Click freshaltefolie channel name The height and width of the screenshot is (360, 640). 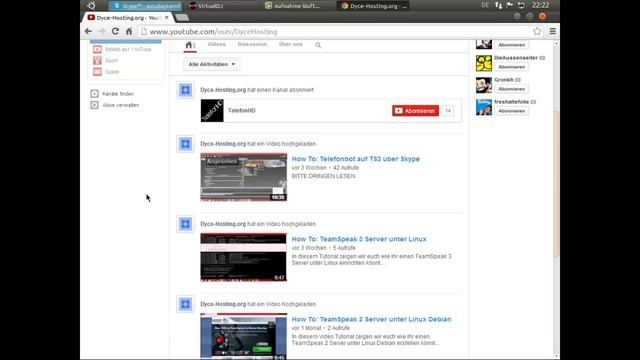(511, 102)
